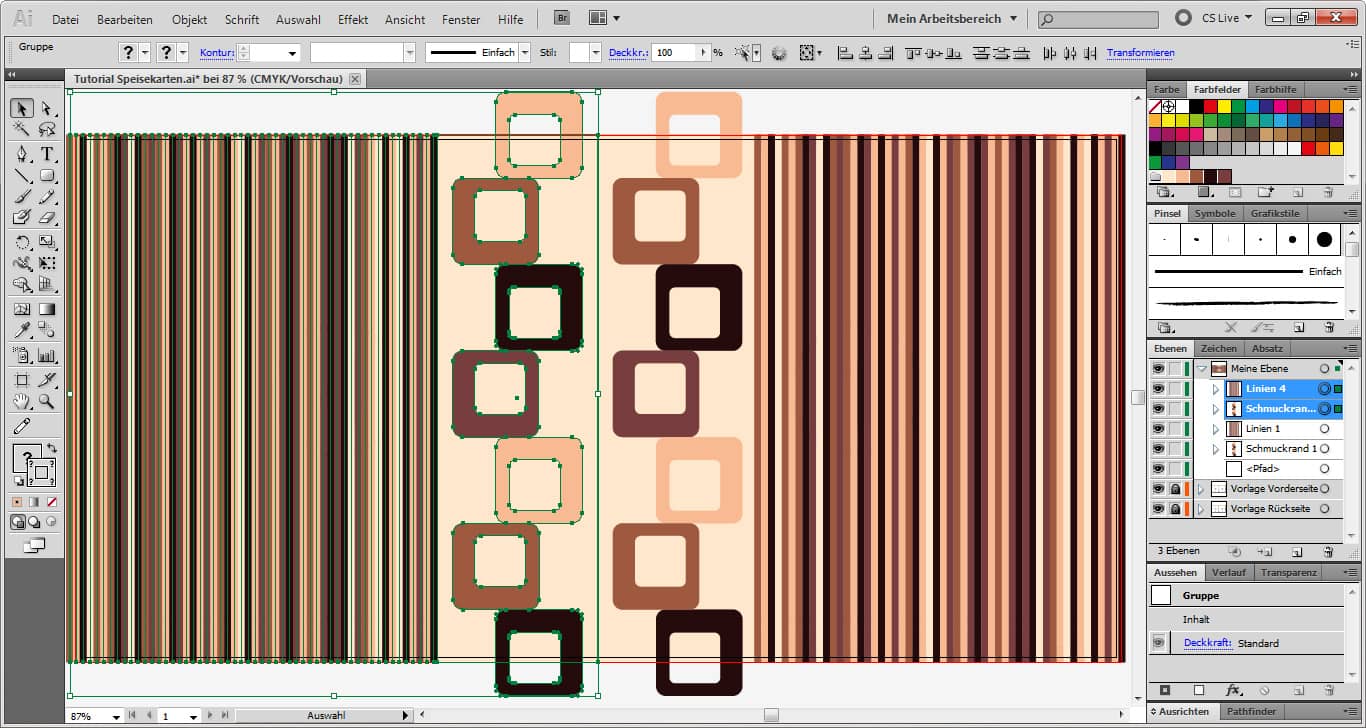Click the Deckkraft link in Aussehen panel
The width and height of the screenshot is (1366, 728).
click(1207, 643)
